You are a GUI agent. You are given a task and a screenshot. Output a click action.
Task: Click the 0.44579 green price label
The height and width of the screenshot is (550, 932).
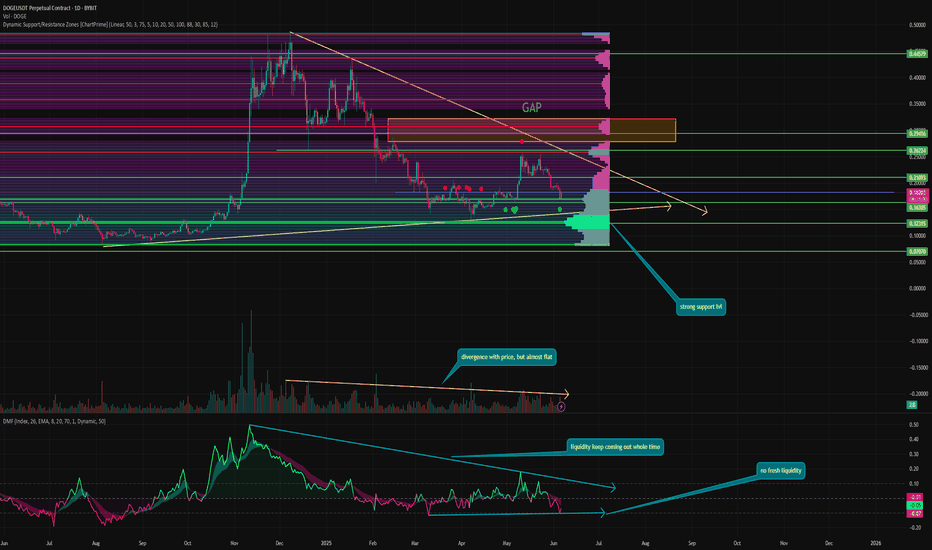pyautogui.click(x=918, y=54)
